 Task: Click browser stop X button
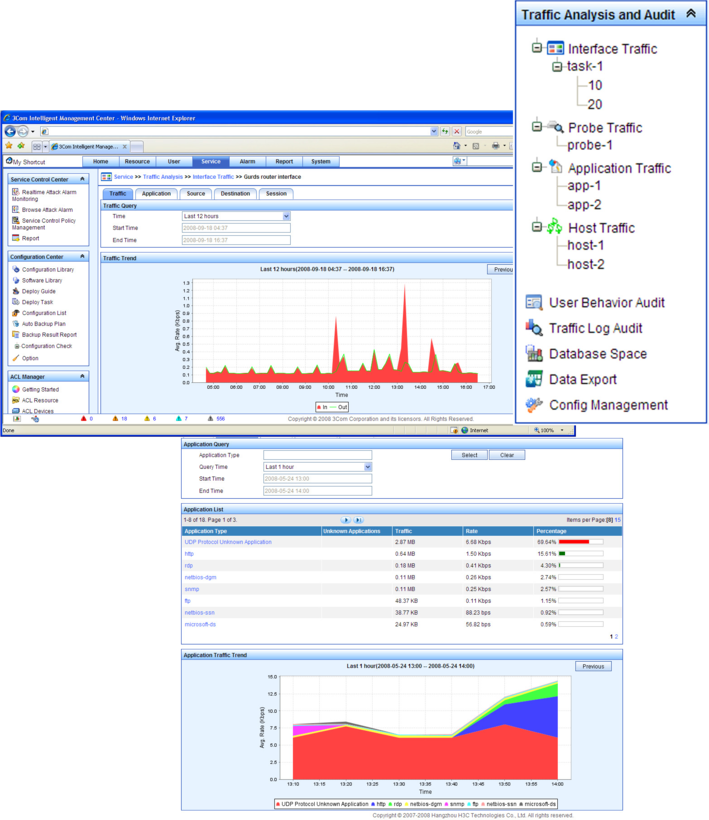click(x=456, y=131)
